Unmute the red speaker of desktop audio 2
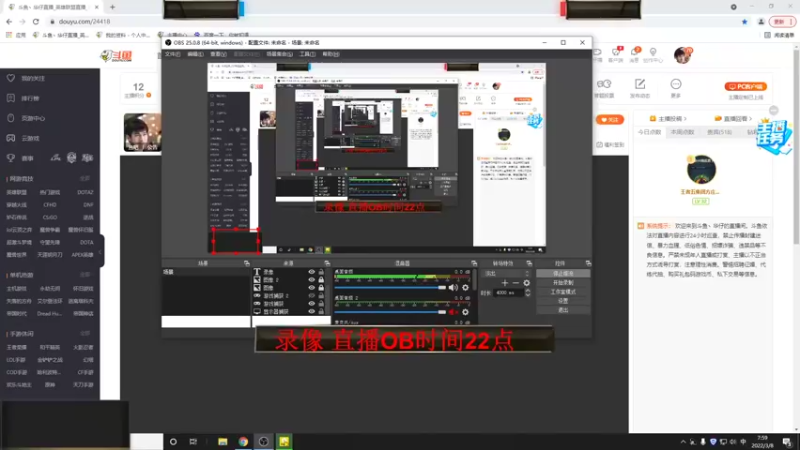 point(453,312)
